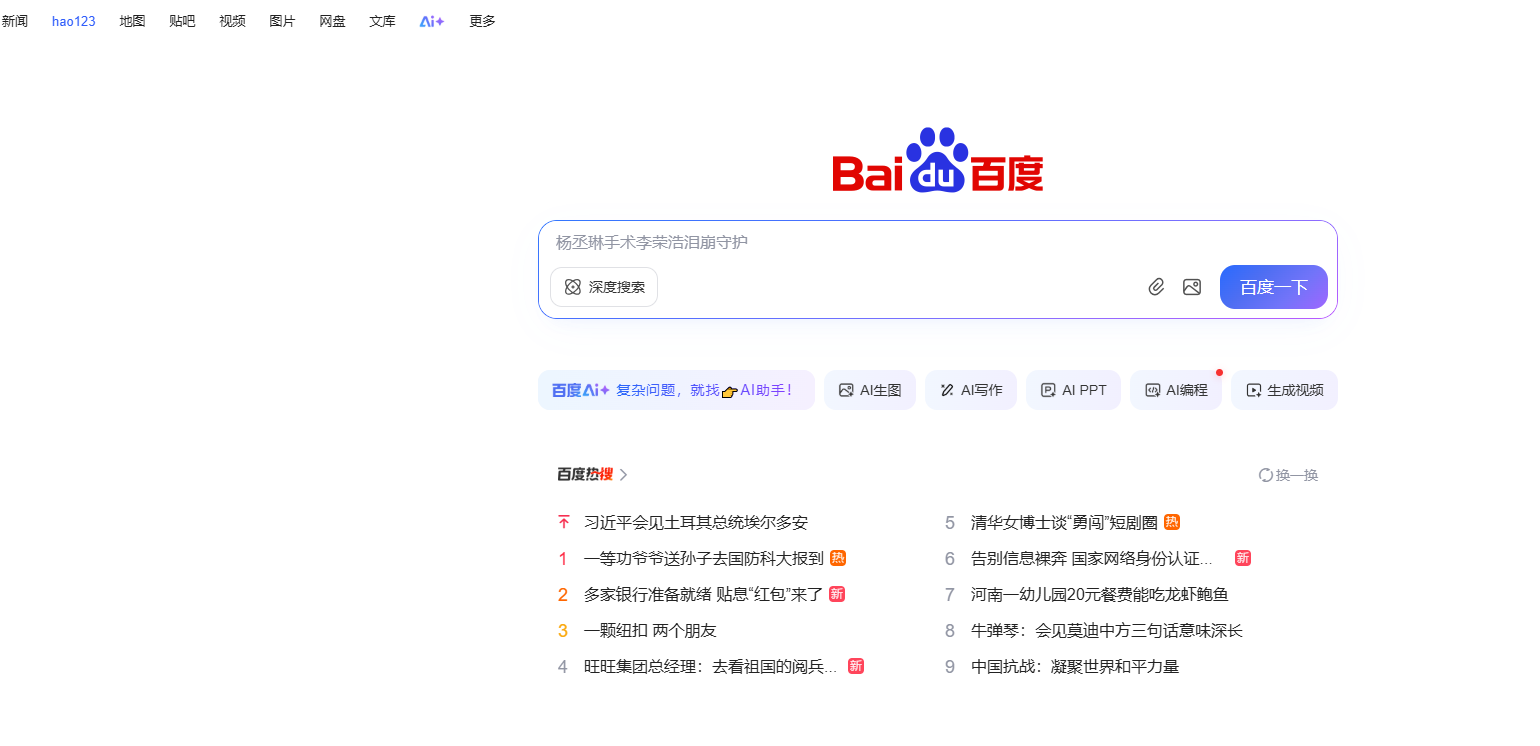Open 网盘 in the top navigation

click(x=332, y=21)
